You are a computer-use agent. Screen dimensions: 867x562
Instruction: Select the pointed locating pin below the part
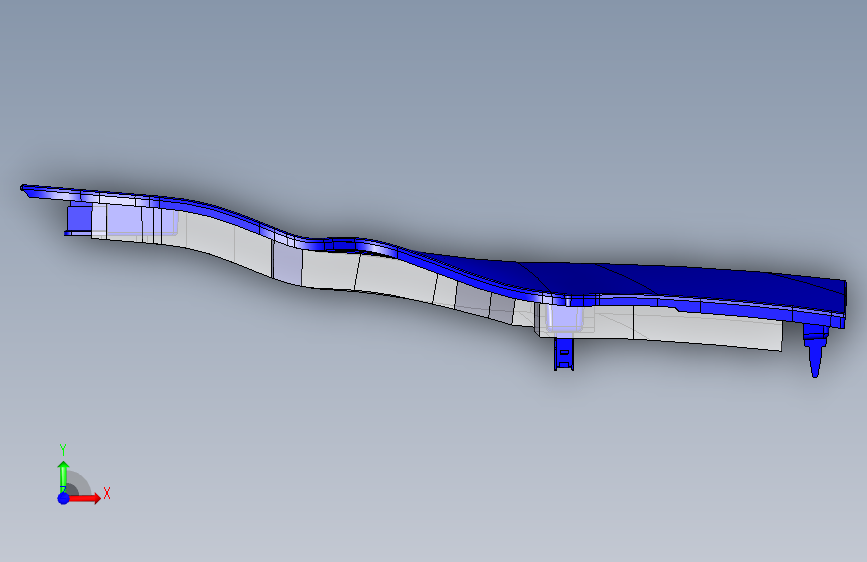[815, 351]
